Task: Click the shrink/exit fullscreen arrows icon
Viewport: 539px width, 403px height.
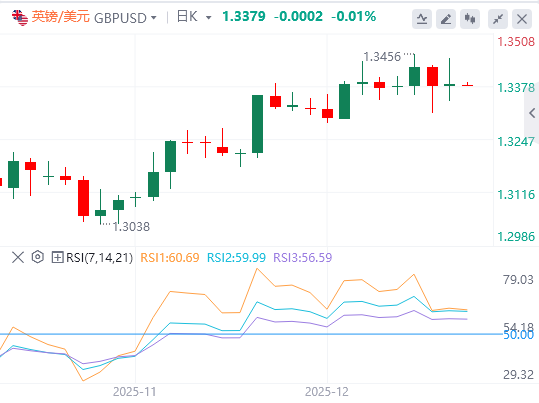Action: [498, 19]
